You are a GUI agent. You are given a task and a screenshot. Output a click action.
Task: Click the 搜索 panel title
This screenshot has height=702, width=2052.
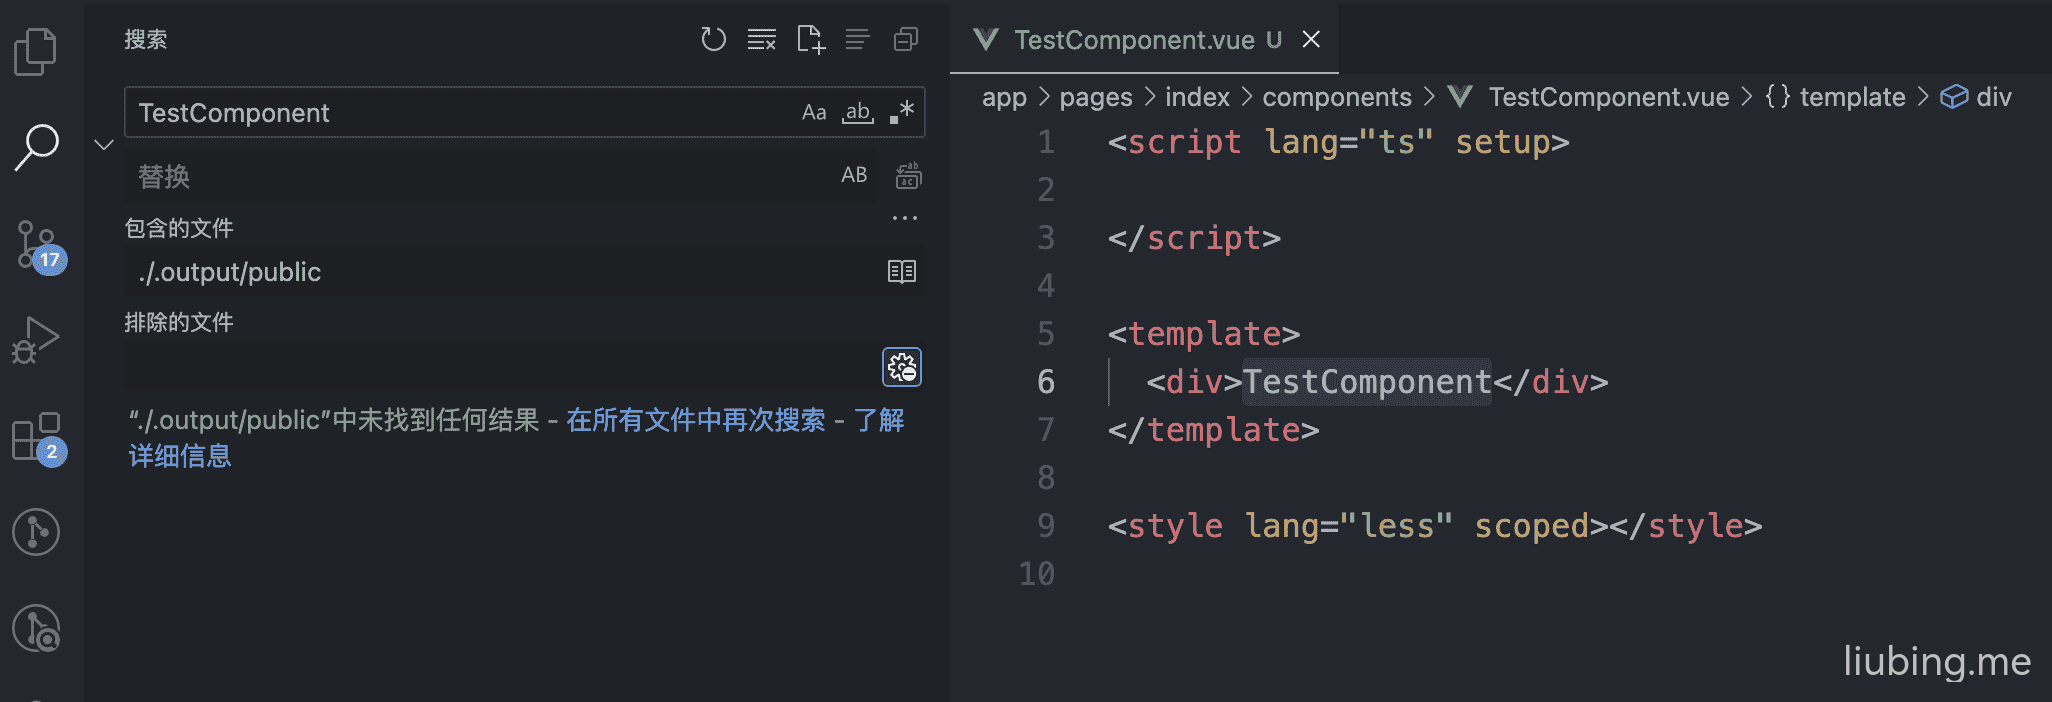pos(146,39)
